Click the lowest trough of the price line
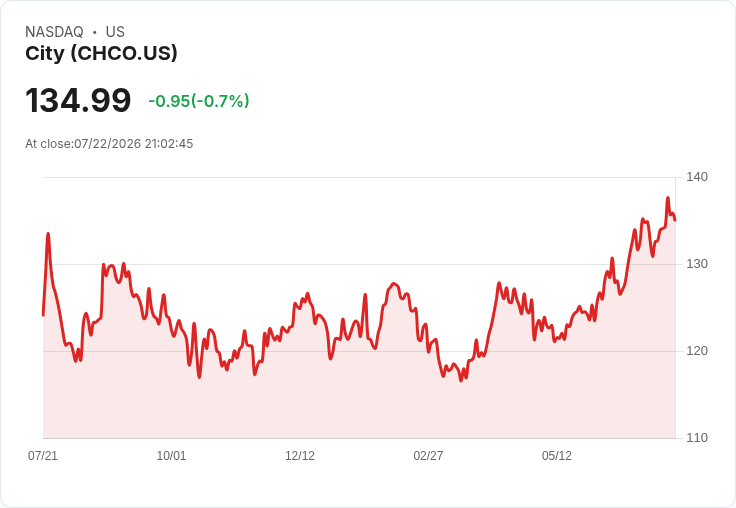 (461, 380)
